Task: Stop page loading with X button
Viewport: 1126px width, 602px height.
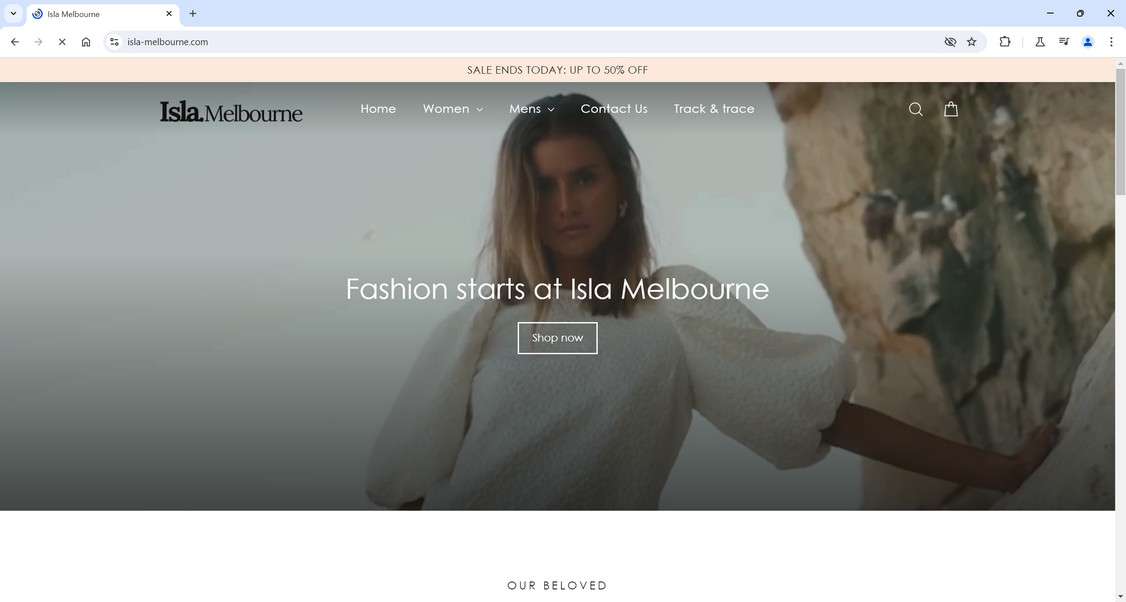Action: point(62,42)
